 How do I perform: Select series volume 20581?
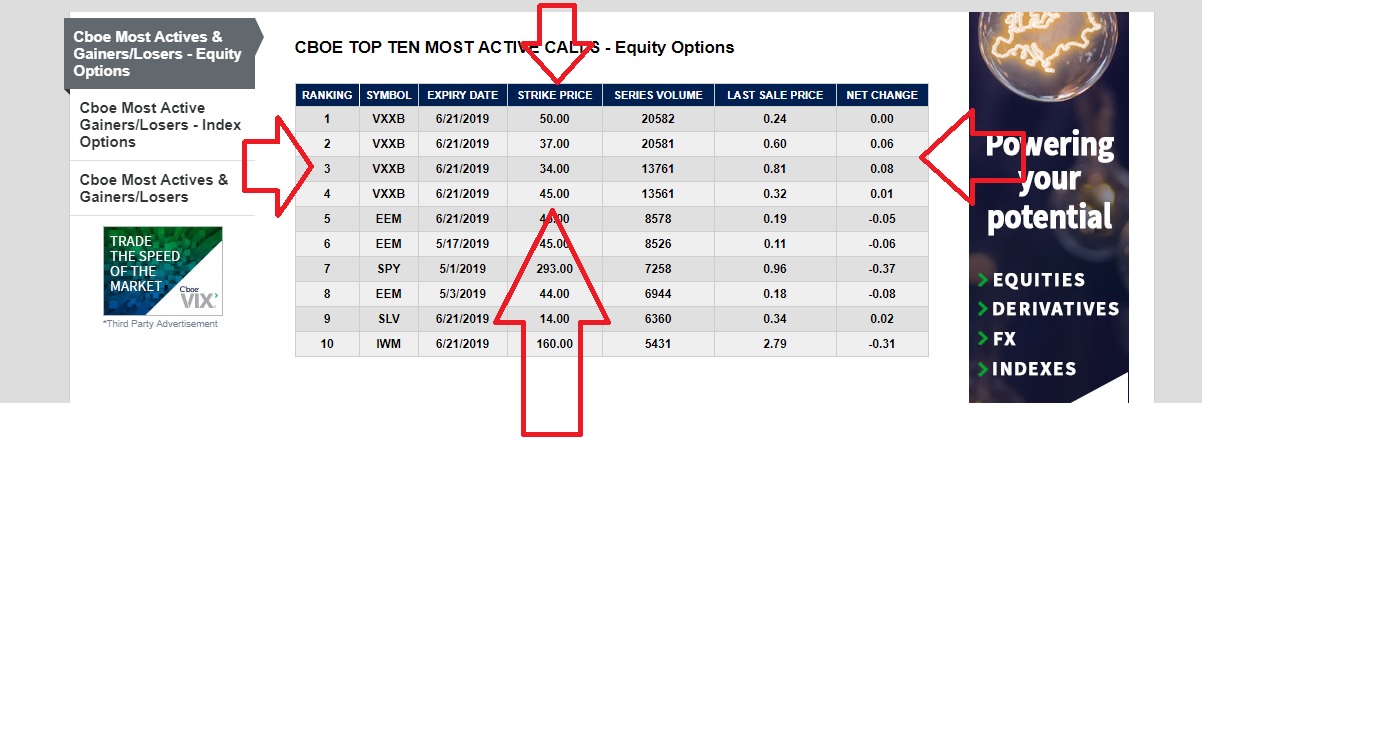pyautogui.click(x=658, y=144)
